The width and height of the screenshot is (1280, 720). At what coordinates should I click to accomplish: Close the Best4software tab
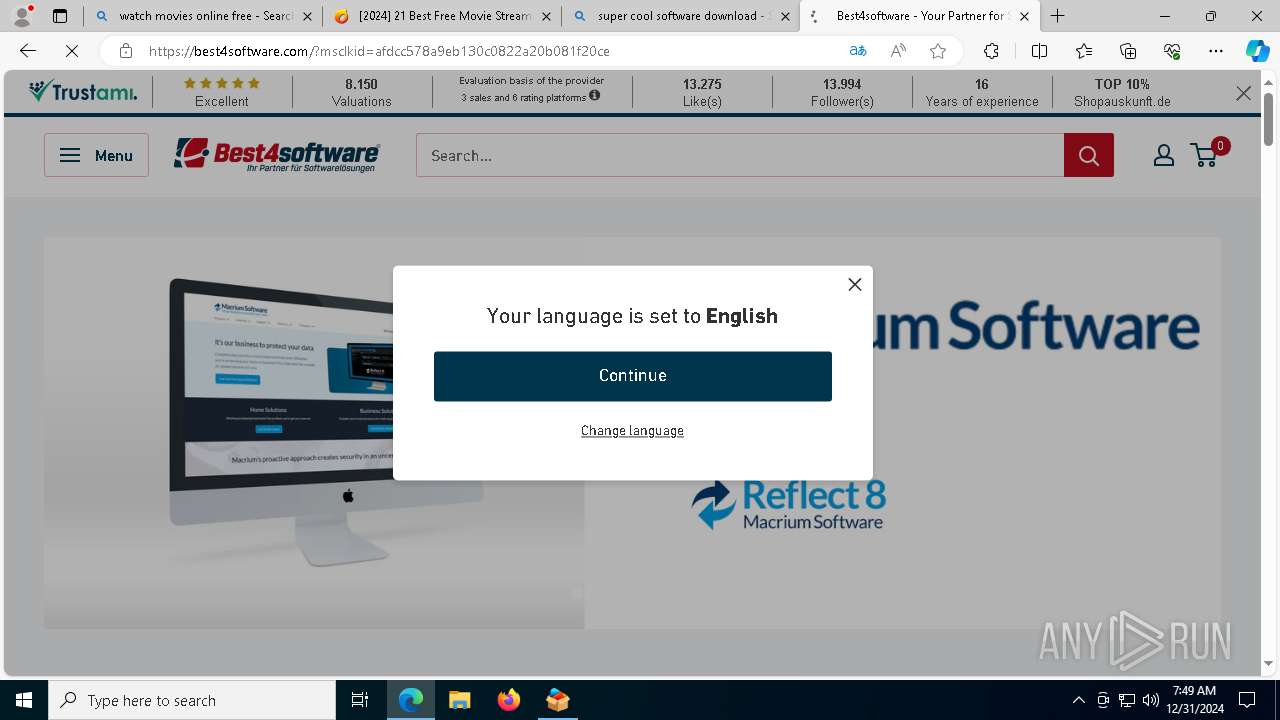(1024, 16)
